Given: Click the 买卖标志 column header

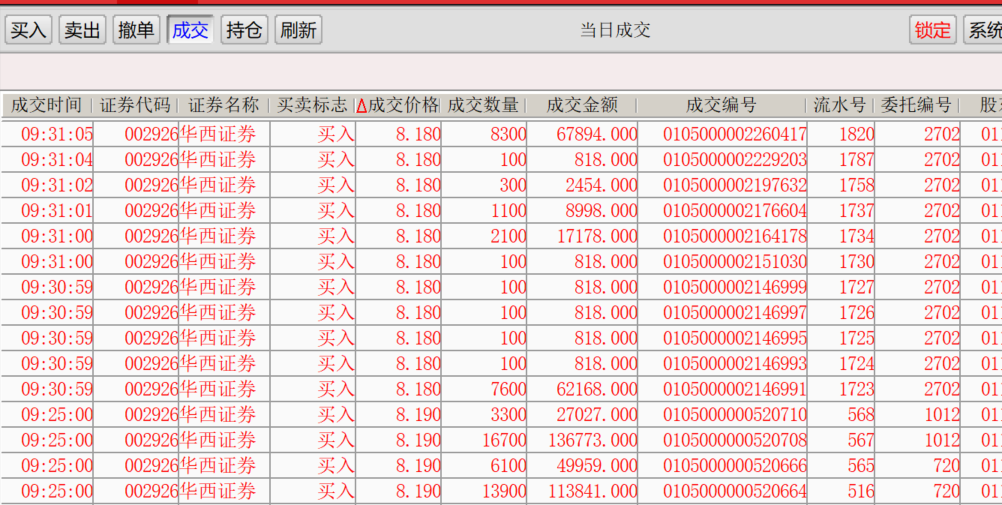Looking at the screenshot, I should tap(312, 105).
